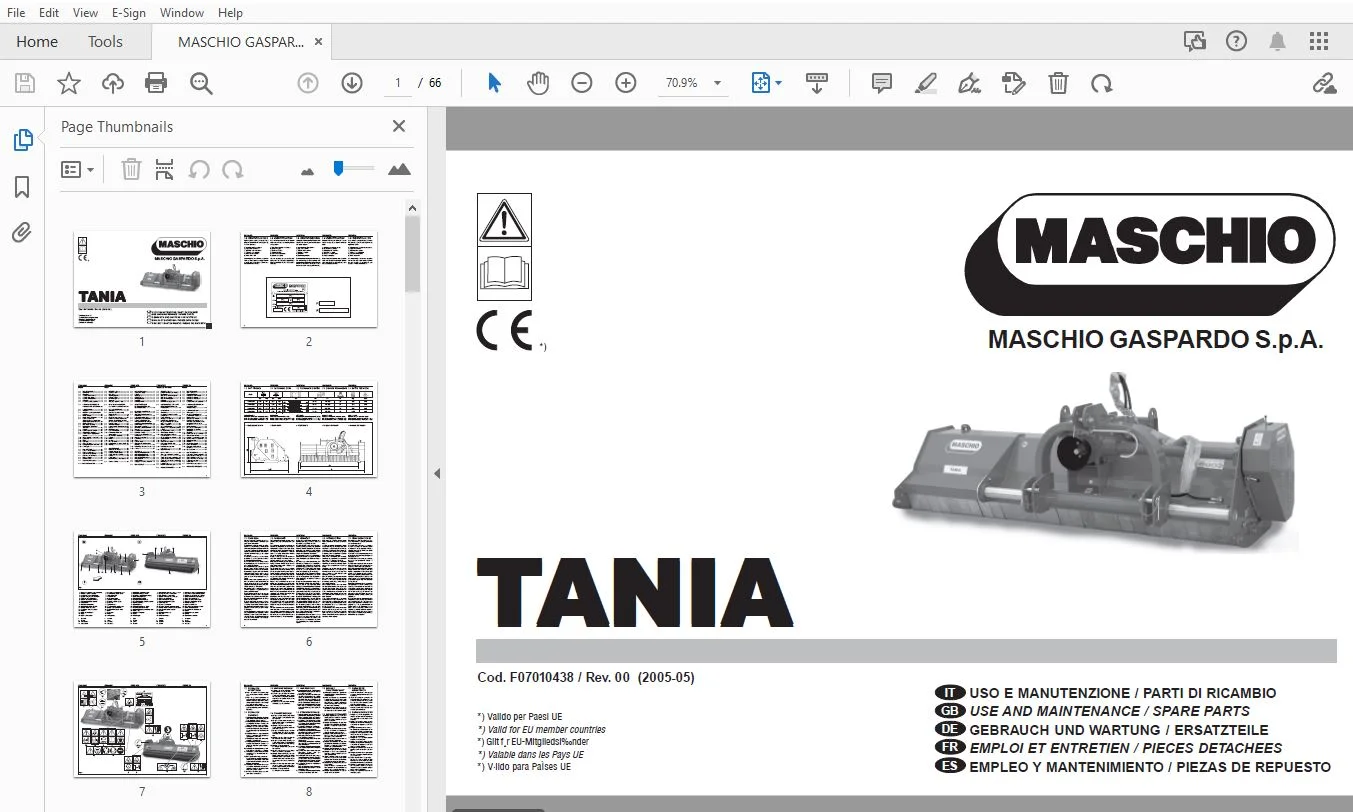Go to previous page arrow
Image resolution: width=1353 pixels, height=812 pixels.
(x=308, y=83)
